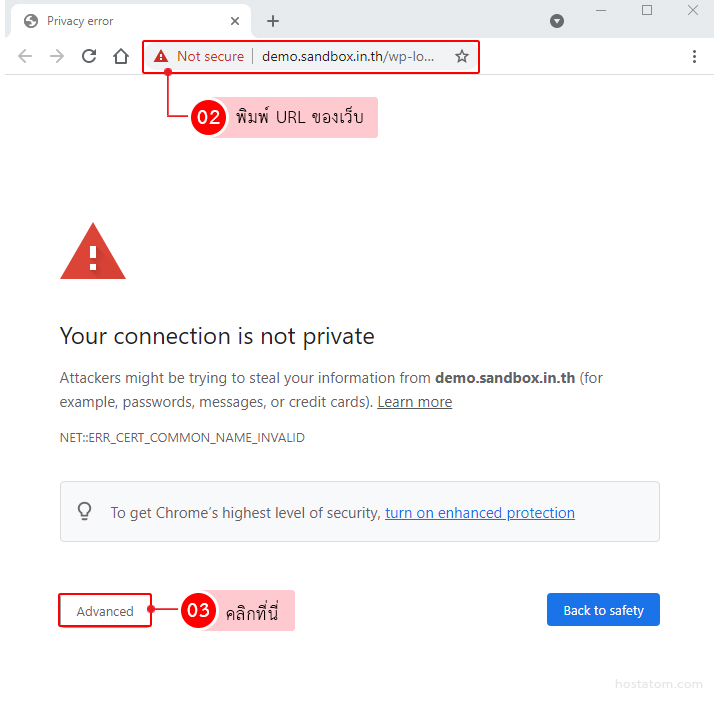Open Chrome's three-dot menu
The width and height of the screenshot is (720, 703).
coord(694,57)
